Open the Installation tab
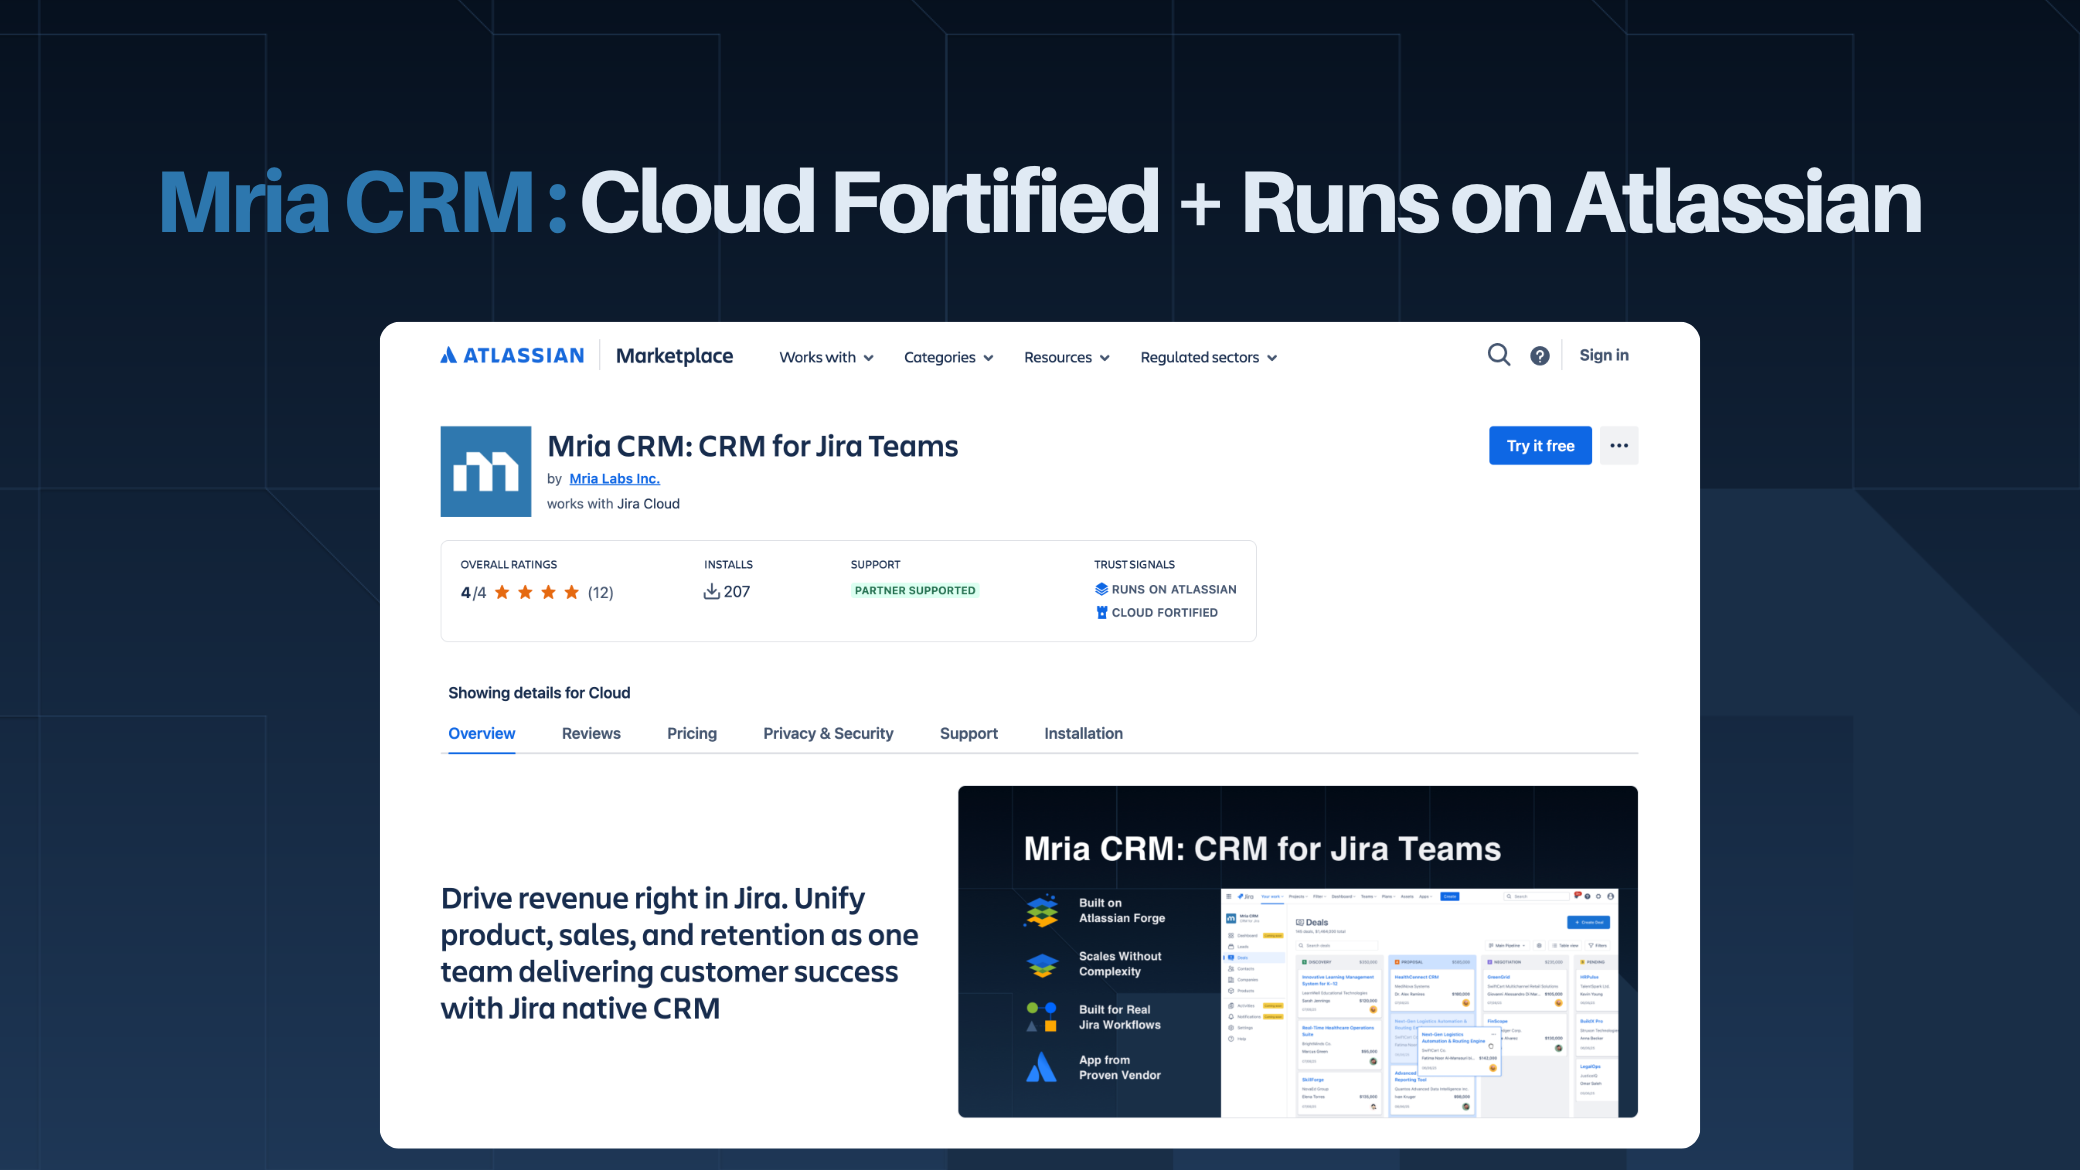Image resolution: width=2080 pixels, height=1170 pixels. pos(1083,734)
